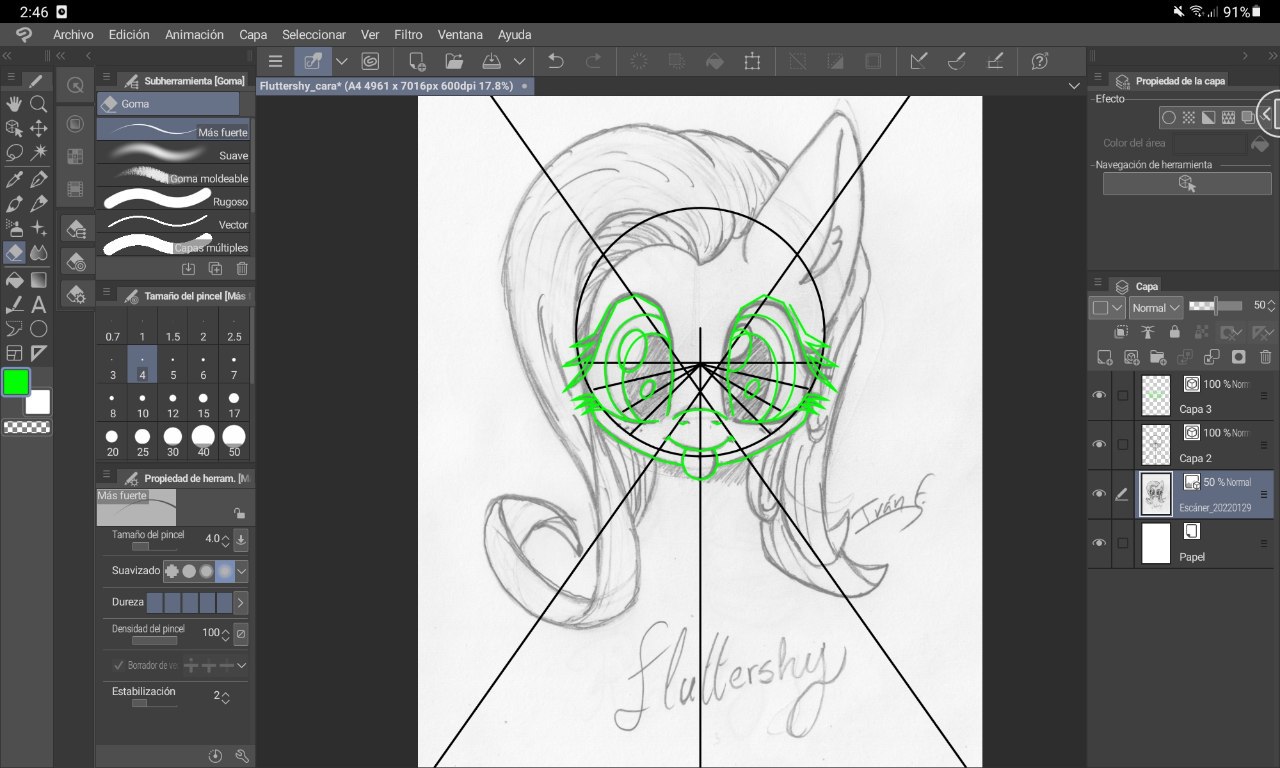Image resolution: width=1280 pixels, height=768 pixels.
Task: Select the Operation object tool
Action: click(x=14, y=128)
